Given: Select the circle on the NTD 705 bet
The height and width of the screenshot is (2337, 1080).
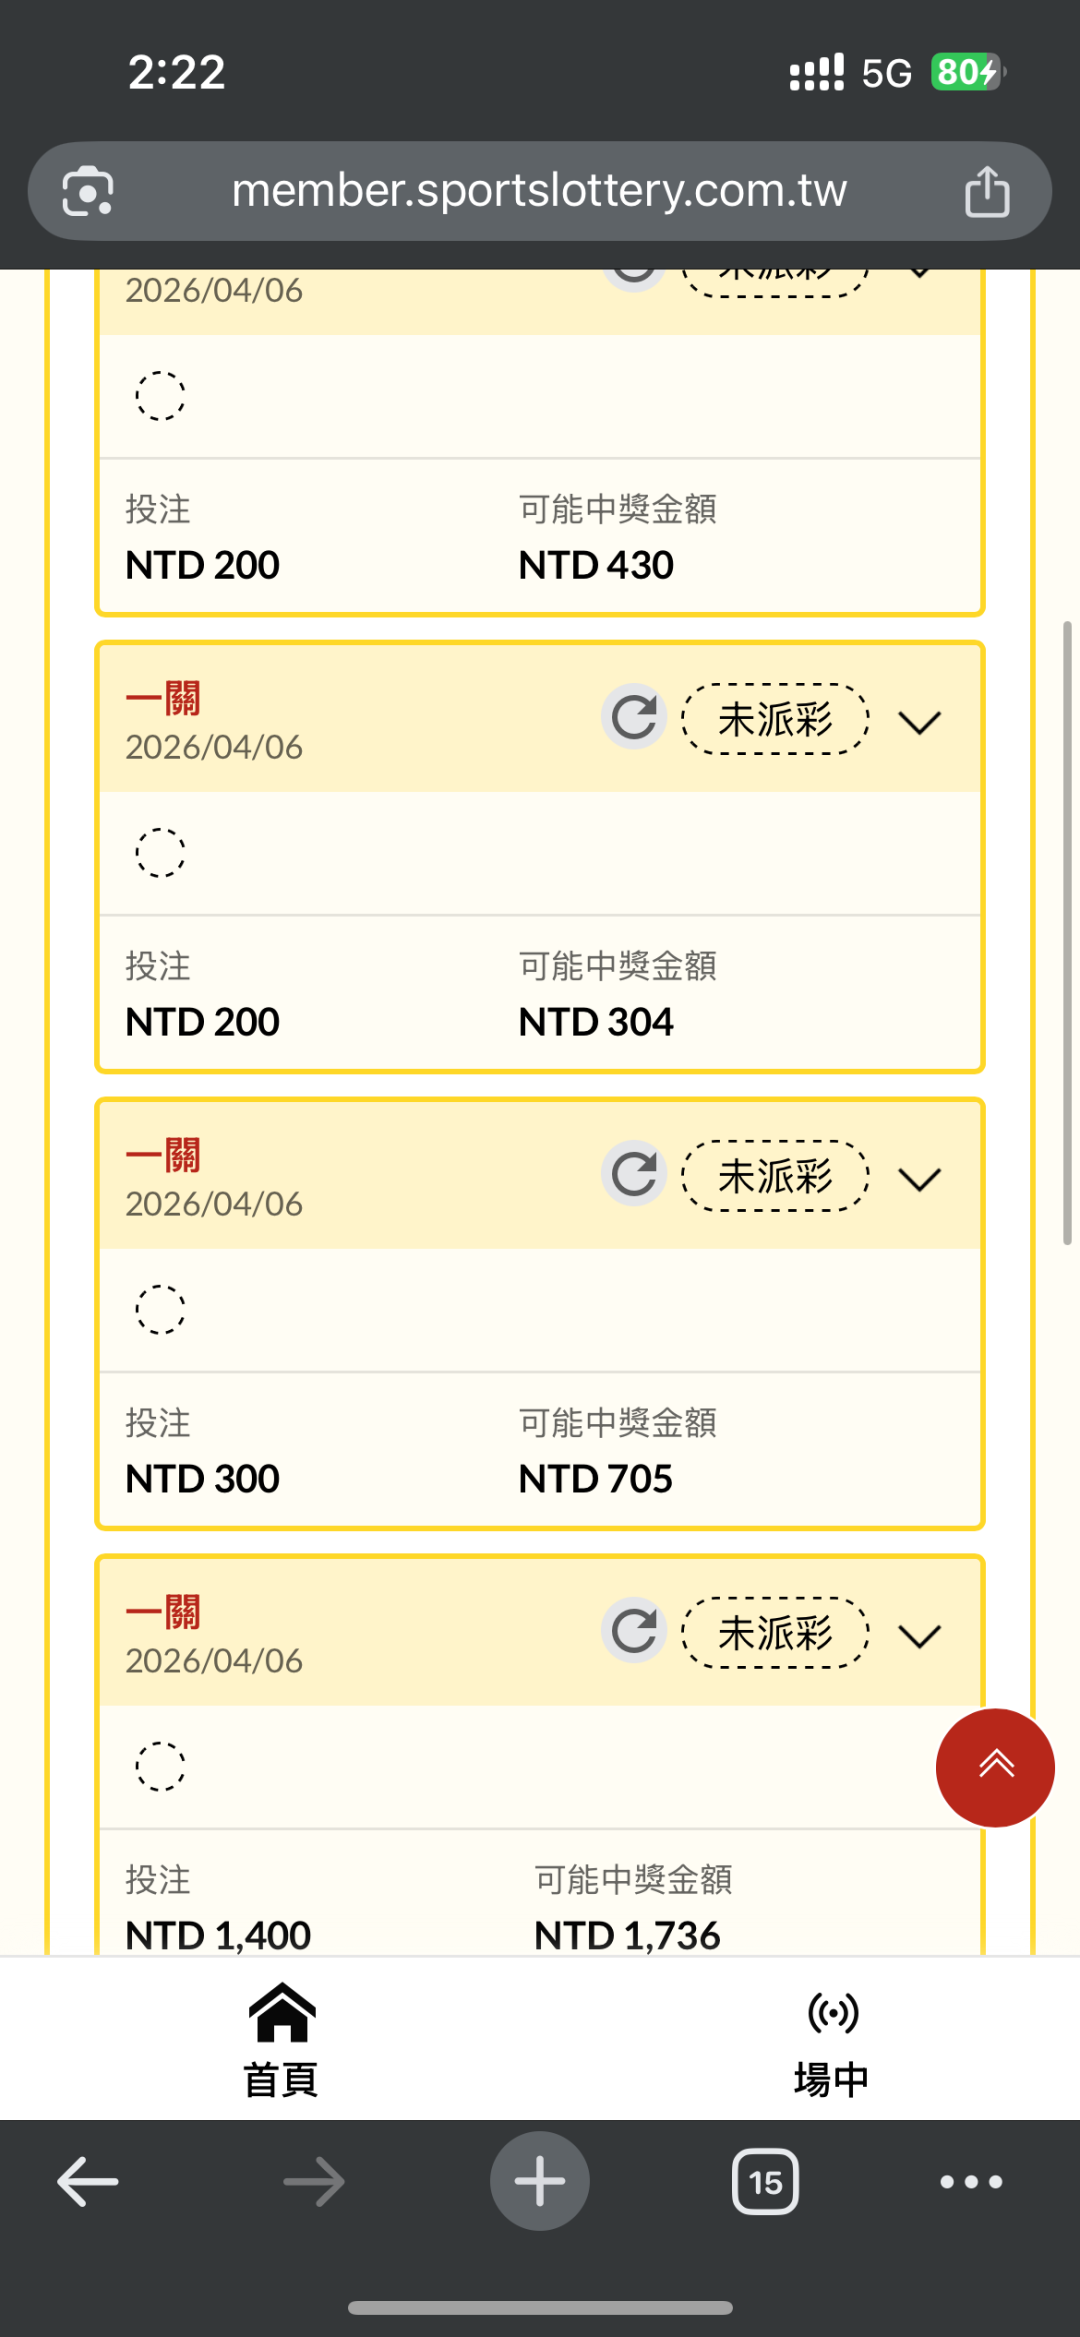Looking at the screenshot, I should coord(160,1310).
